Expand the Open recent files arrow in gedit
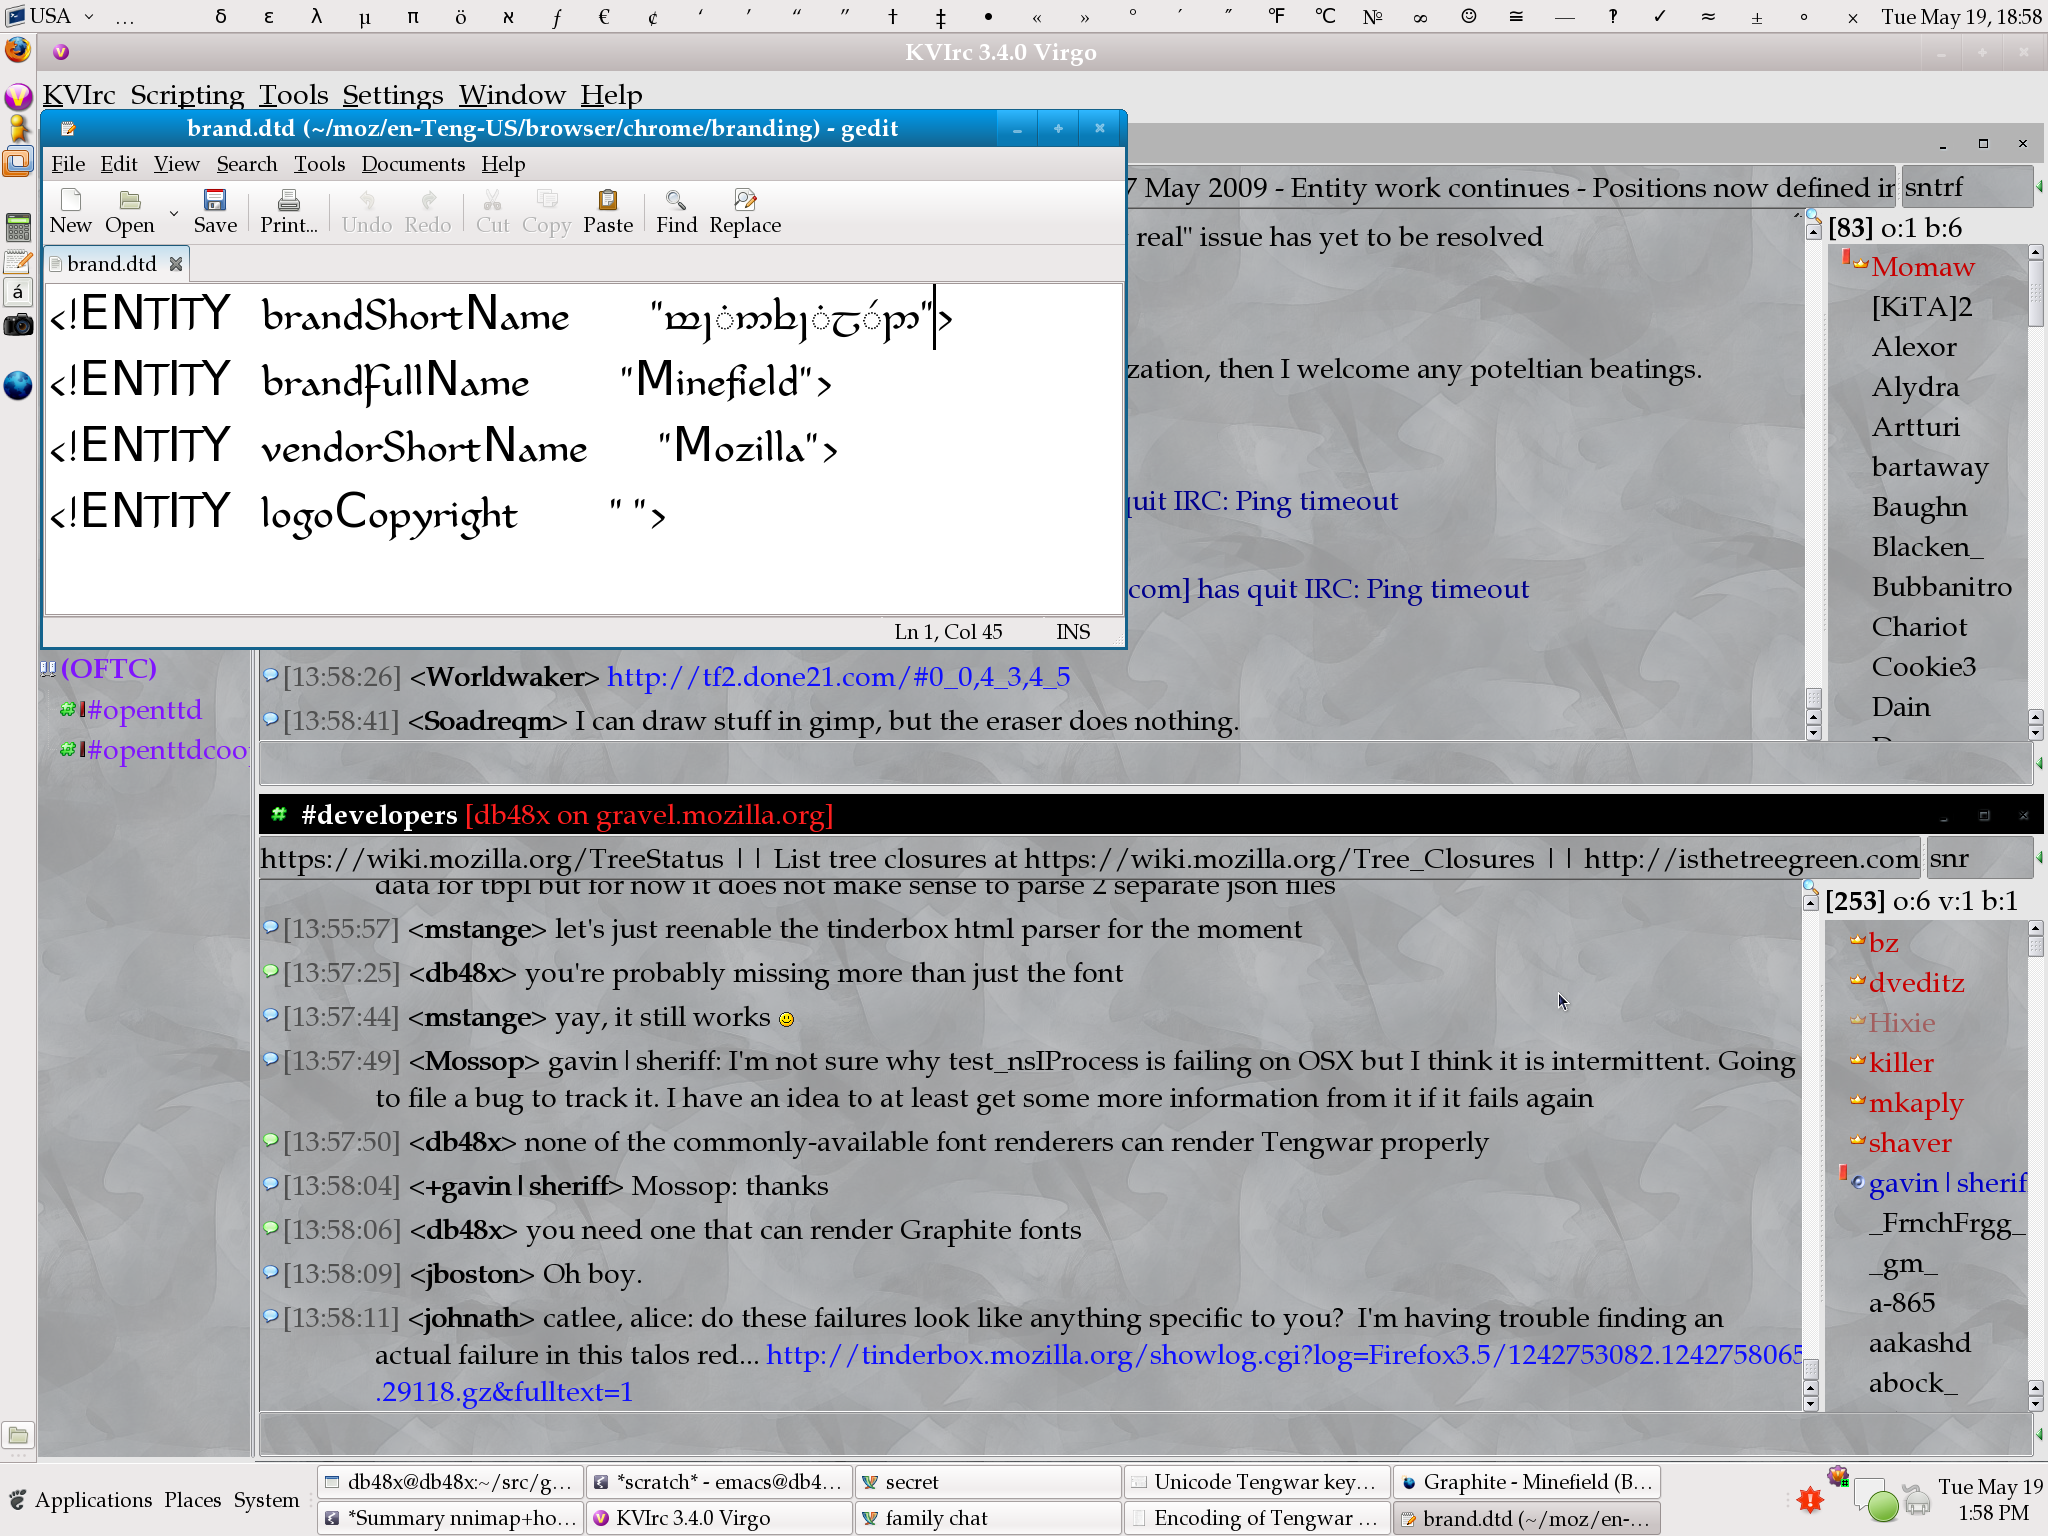 [173, 213]
